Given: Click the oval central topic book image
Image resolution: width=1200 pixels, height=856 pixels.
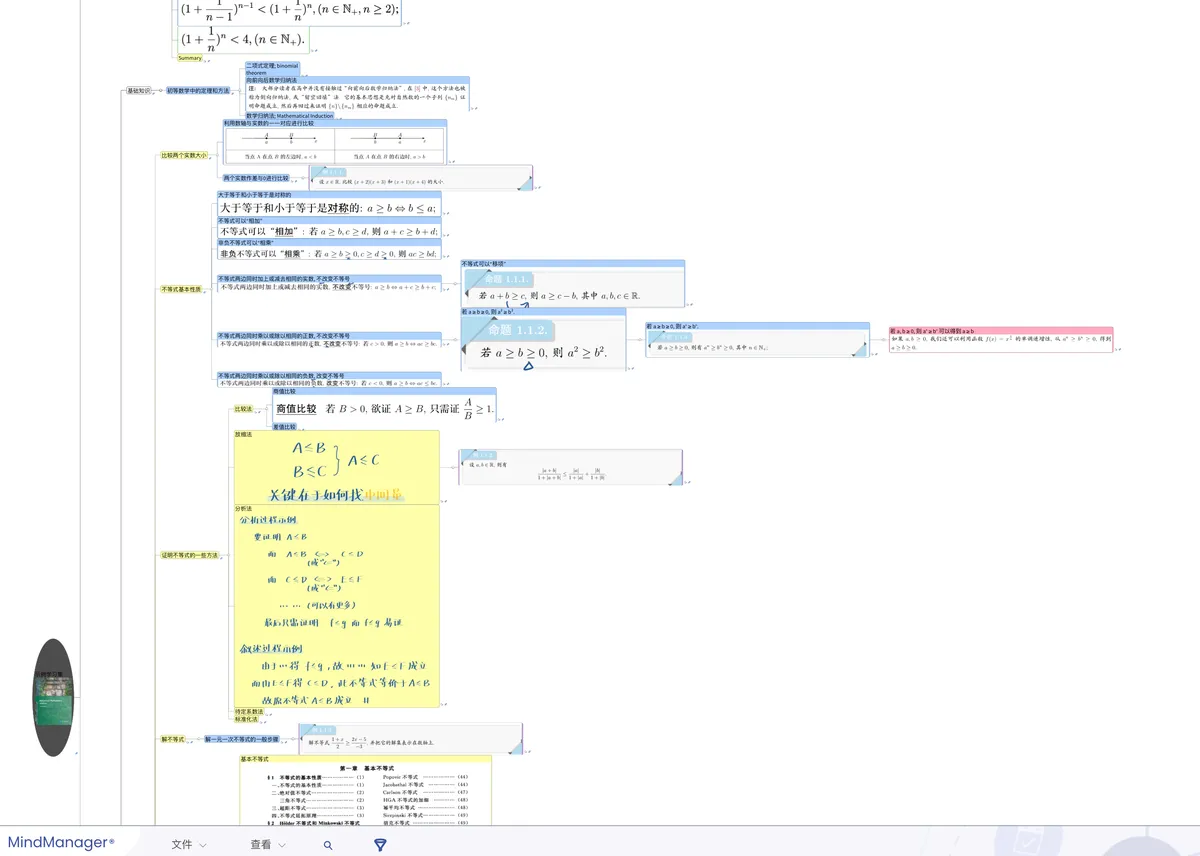Looking at the screenshot, I should pos(54,698).
